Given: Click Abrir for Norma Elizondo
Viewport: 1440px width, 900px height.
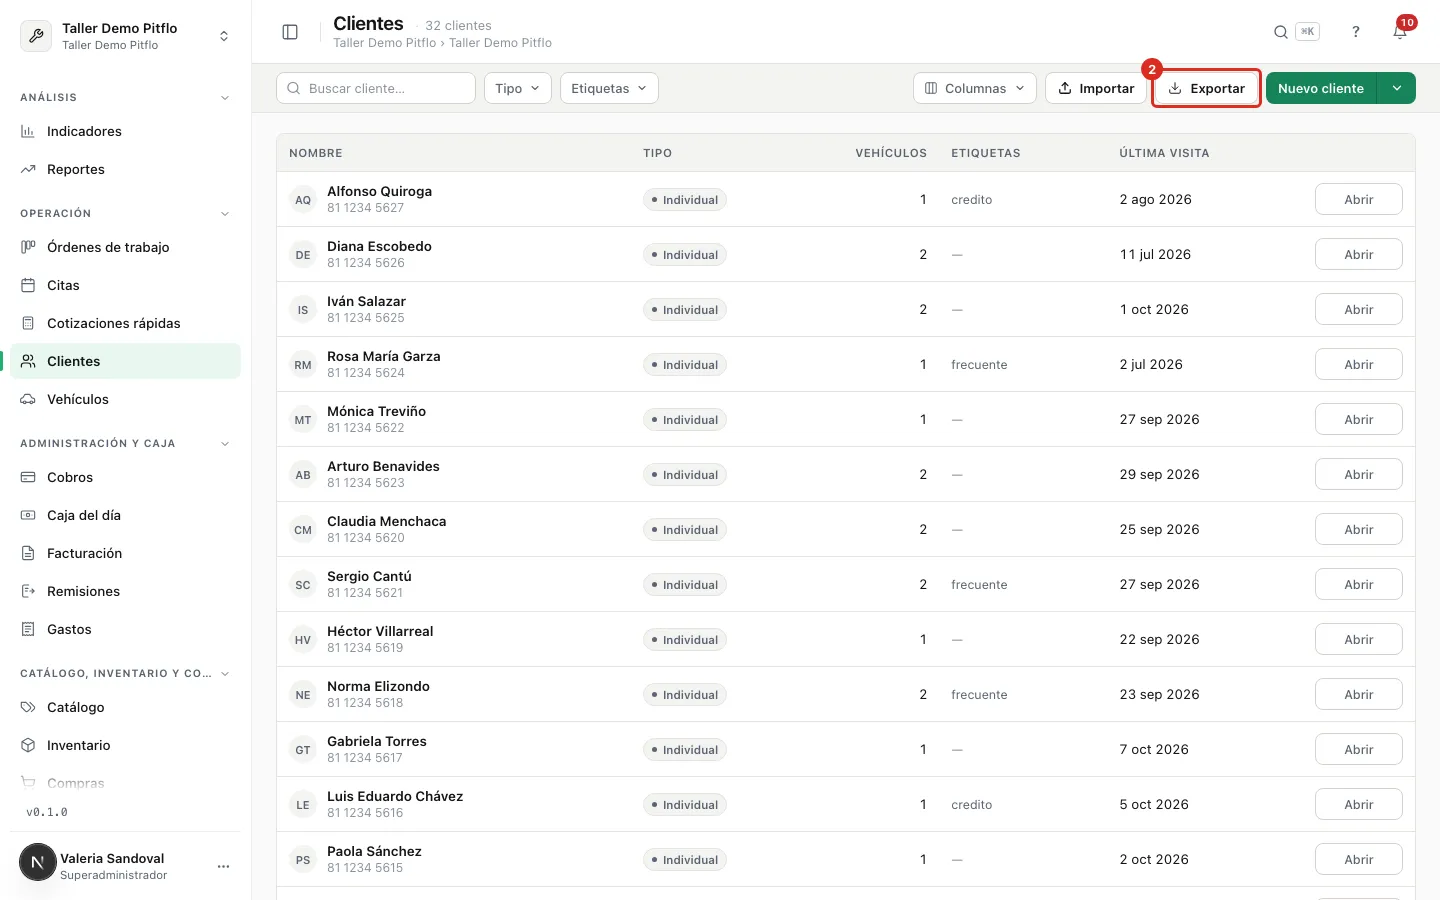Looking at the screenshot, I should pyautogui.click(x=1358, y=694).
